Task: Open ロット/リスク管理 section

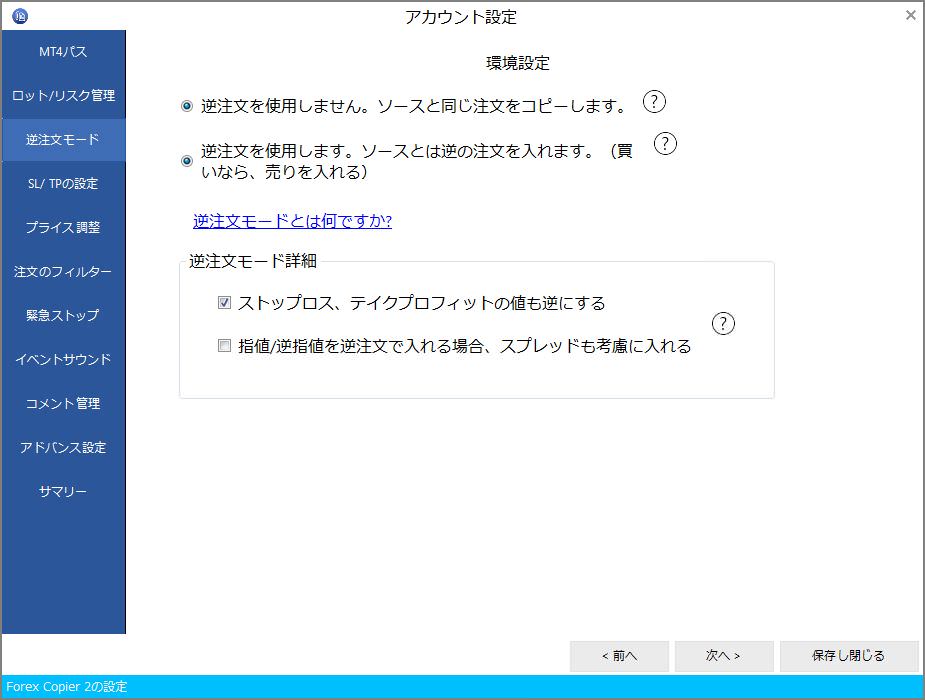Action: point(62,95)
